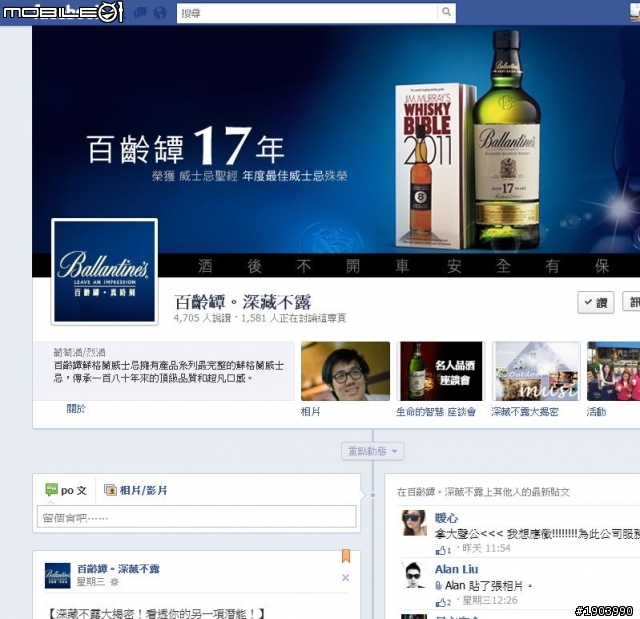Click the 4,705 人說讚 count text
Image resolution: width=640 pixels, height=619 pixels.
[x=202, y=318]
